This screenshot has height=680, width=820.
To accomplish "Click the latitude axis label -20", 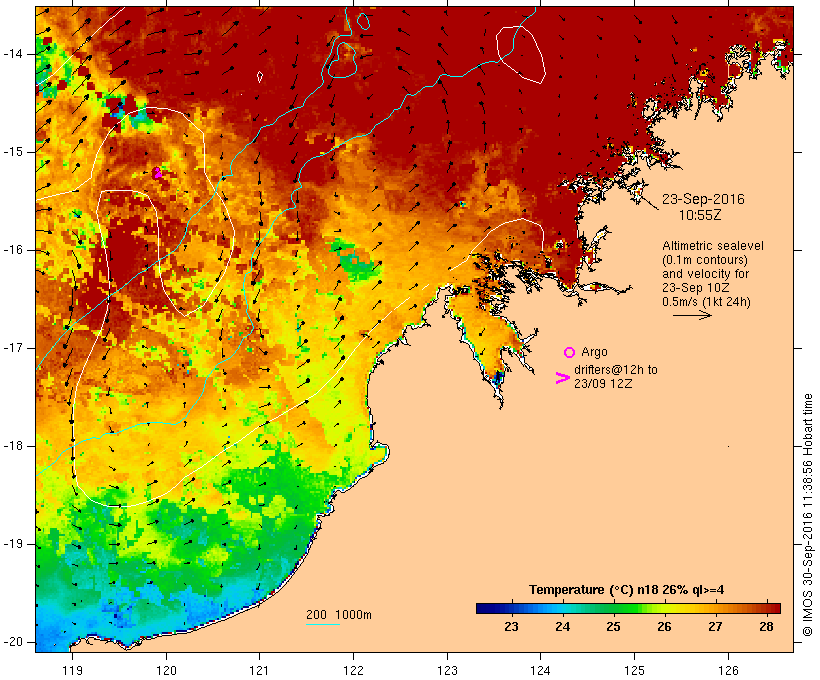I will [13, 642].
